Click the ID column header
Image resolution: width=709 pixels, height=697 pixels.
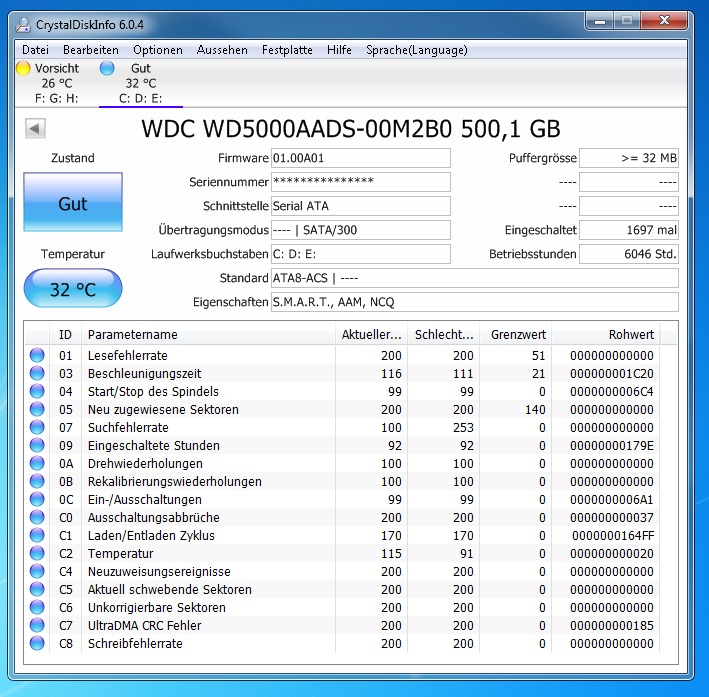coord(65,334)
